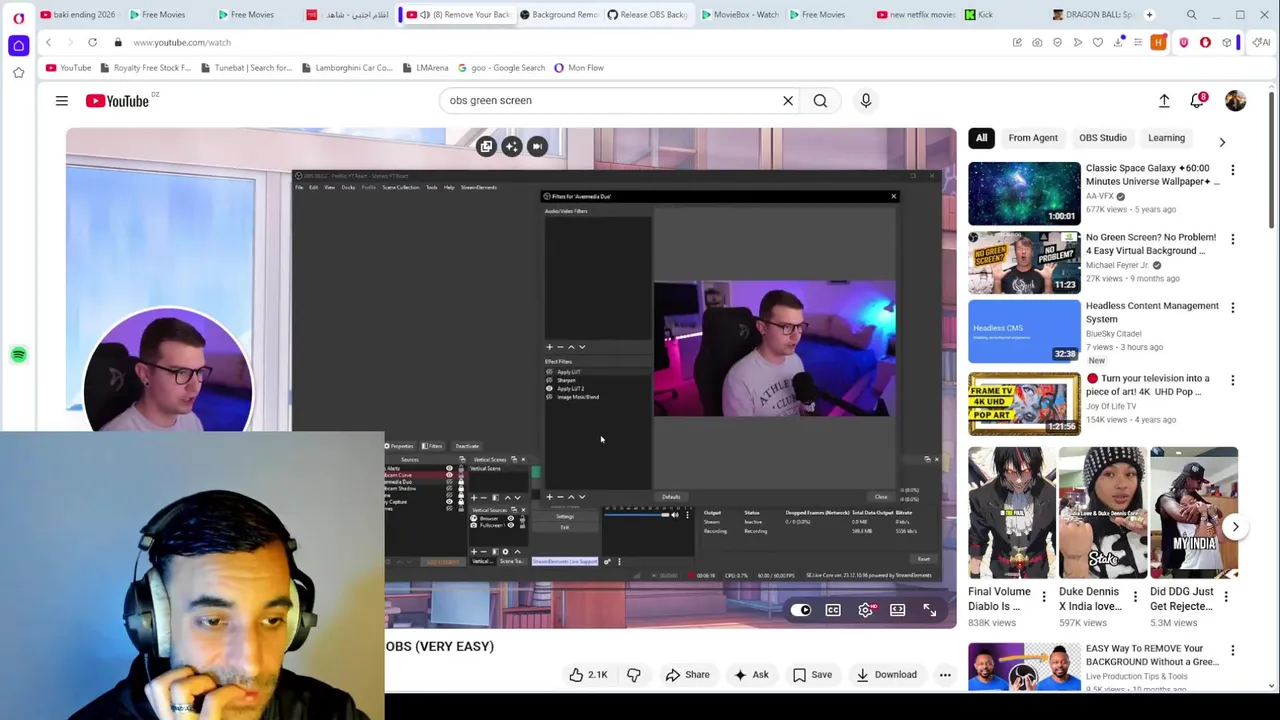
Task: Click the heart icon in address bar
Action: (1098, 42)
